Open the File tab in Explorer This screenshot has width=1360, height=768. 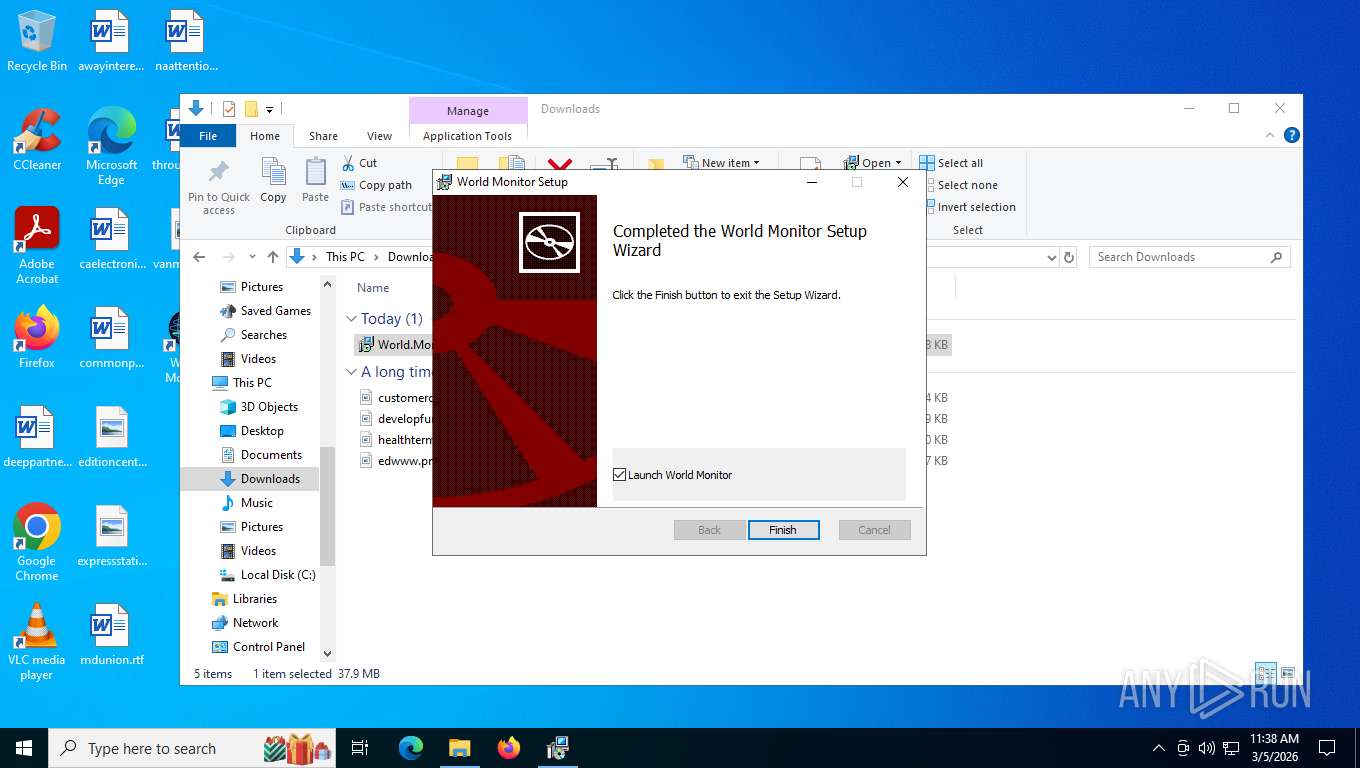coord(208,136)
